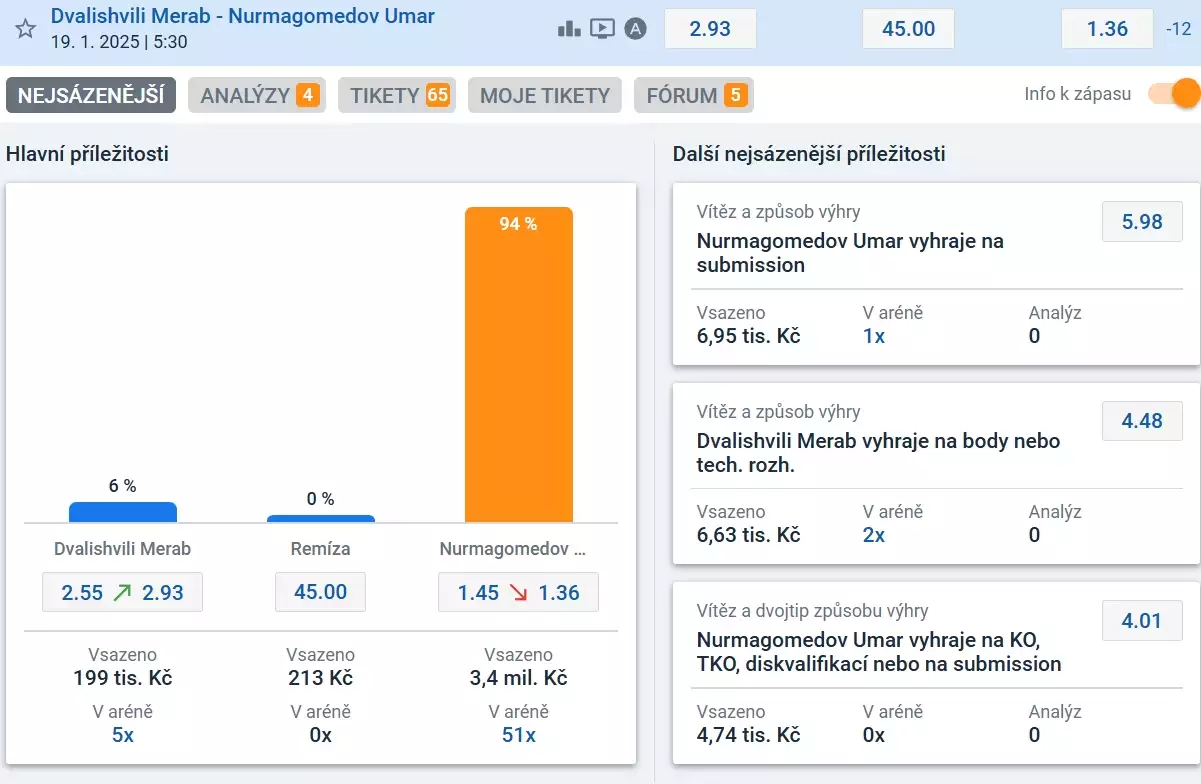The image size is (1201, 784).
Task: Open the 51x arena link under Nurmagomedov
Action: coord(518,735)
